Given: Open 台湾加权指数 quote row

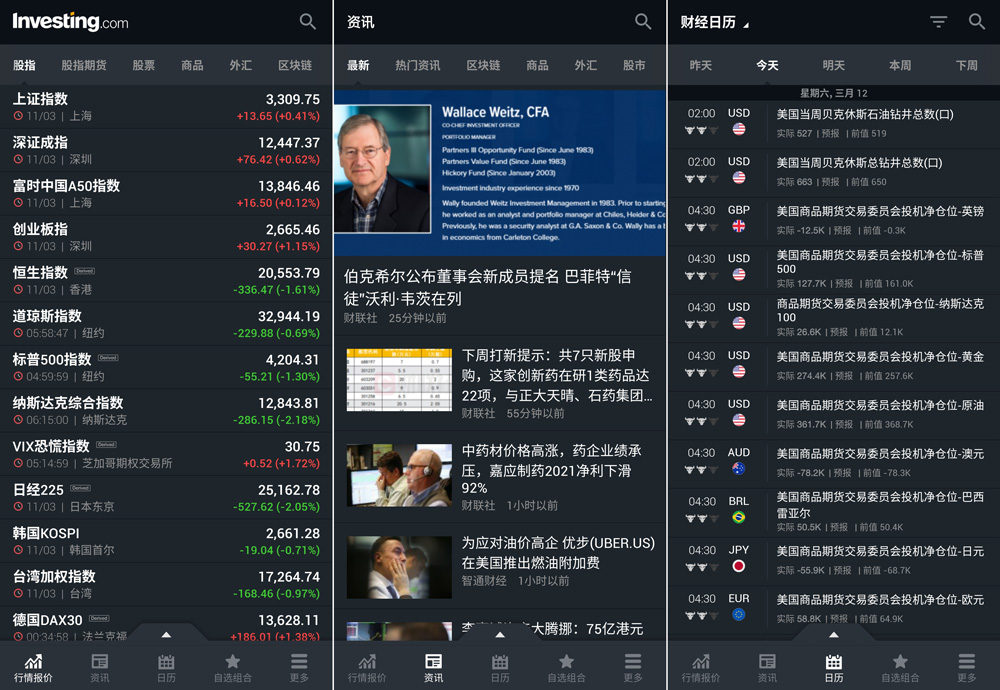Looking at the screenshot, I should coord(166,584).
